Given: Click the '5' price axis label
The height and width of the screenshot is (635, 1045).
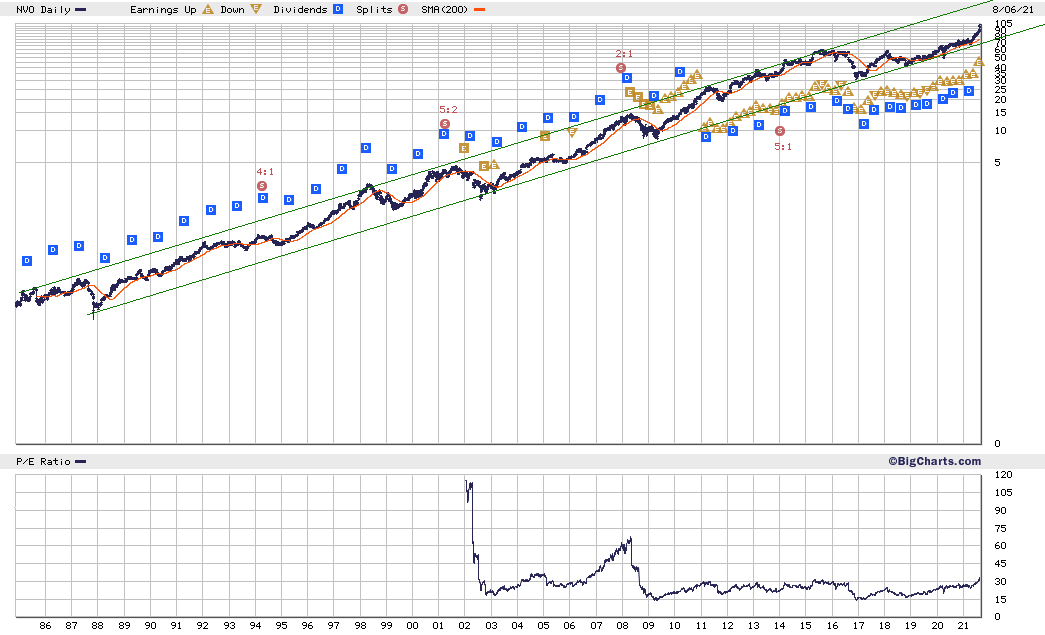Looking at the screenshot, I should click(997, 162).
